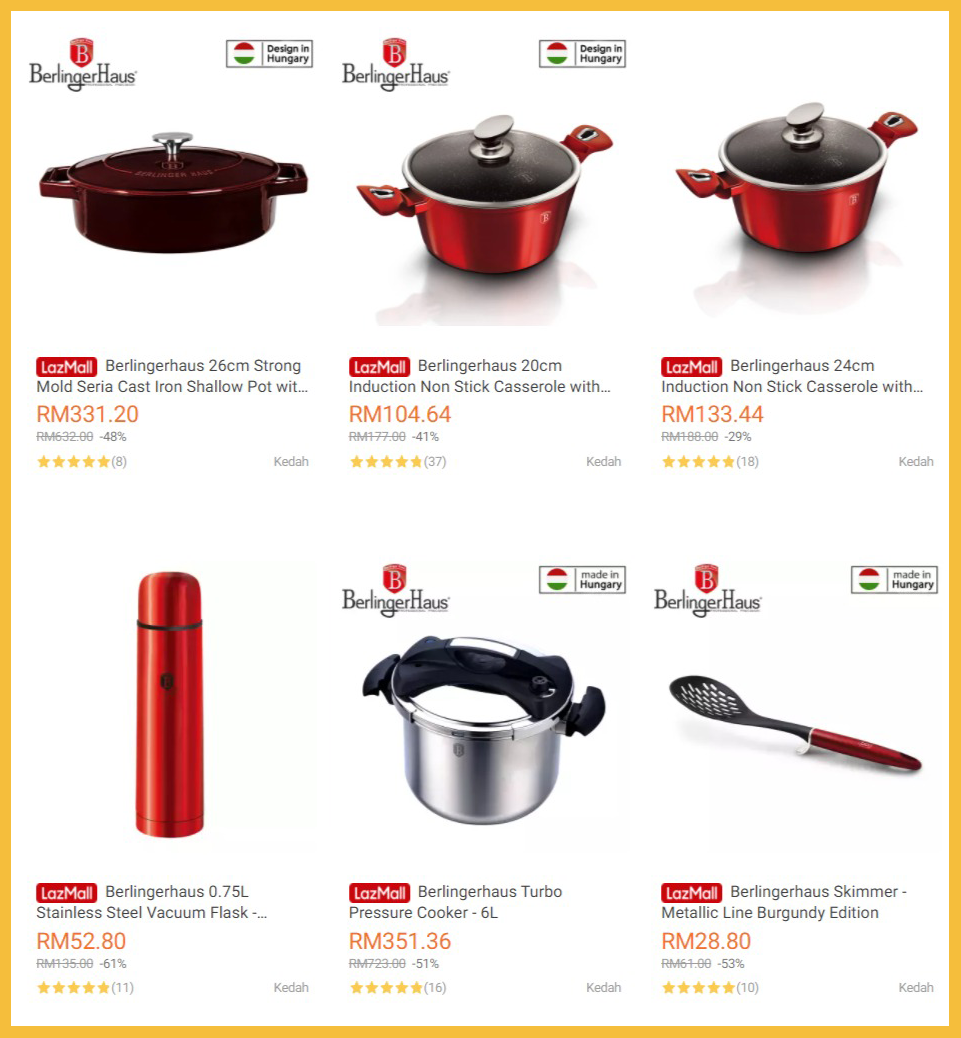961x1038 pixels.
Task: Click LazMall badge on 20cm casserole listing
Action: click(379, 367)
